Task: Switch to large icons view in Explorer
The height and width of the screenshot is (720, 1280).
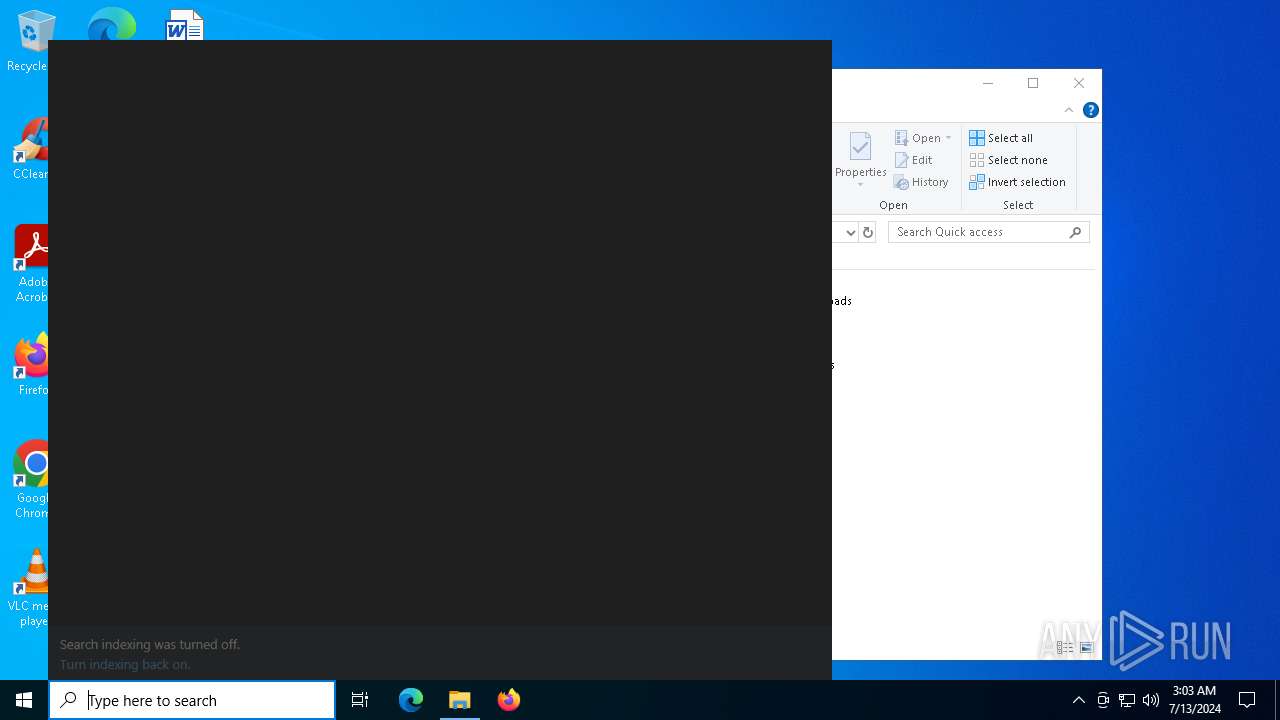Action: (x=1086, y=648)
